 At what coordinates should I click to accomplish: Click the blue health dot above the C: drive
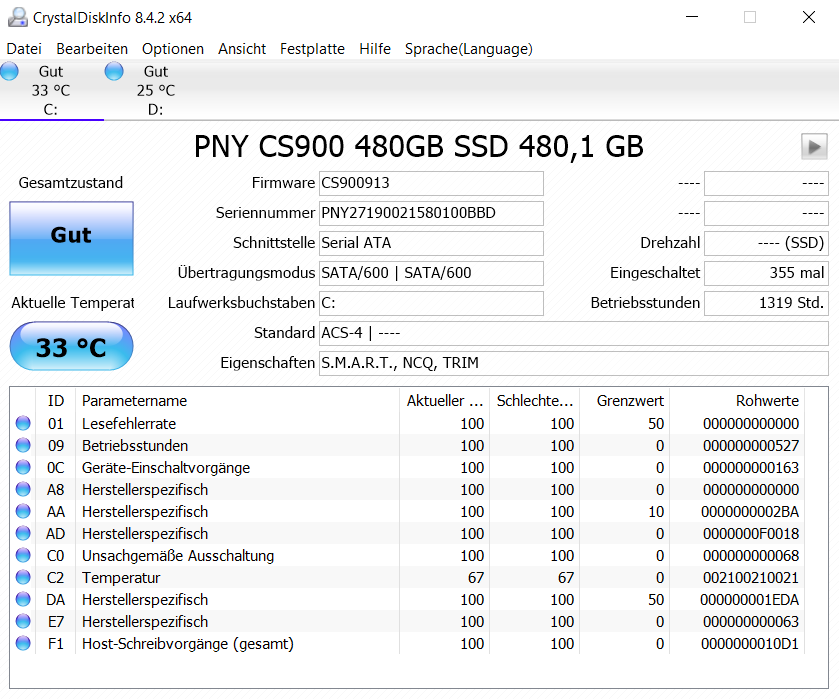(9, 71)
